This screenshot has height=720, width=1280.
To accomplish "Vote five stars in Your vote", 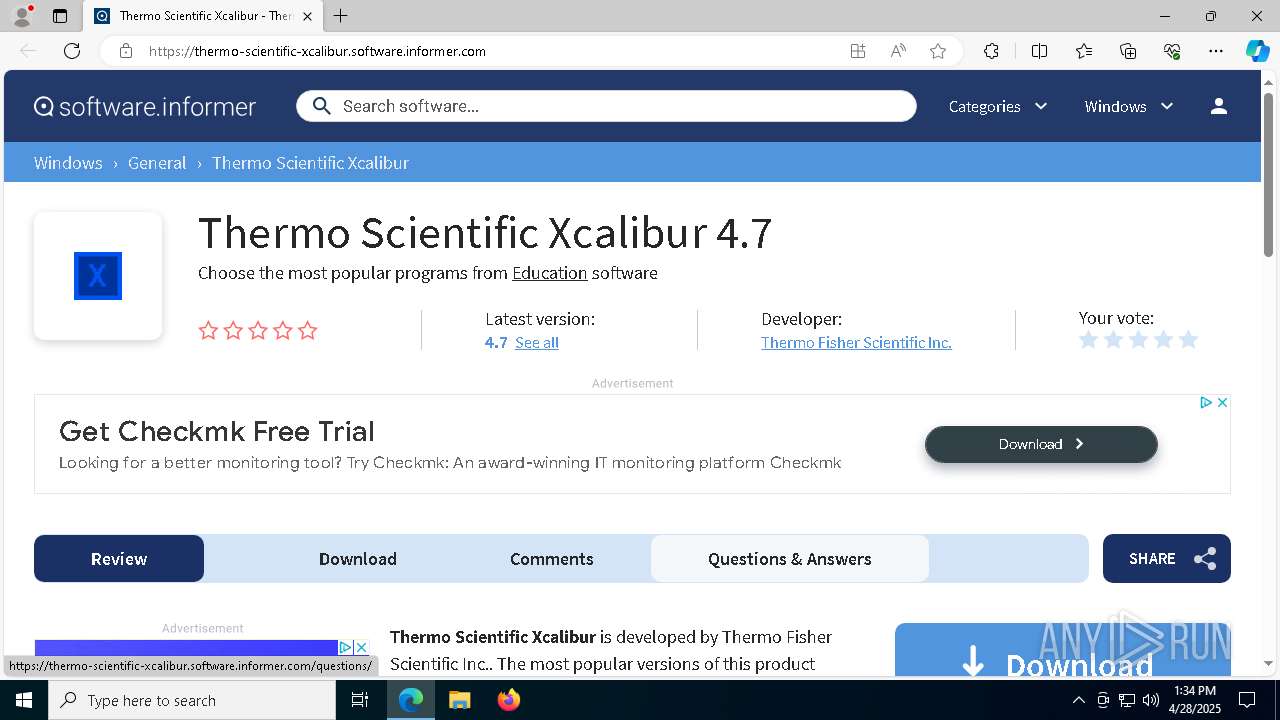I will (1188, 340).
